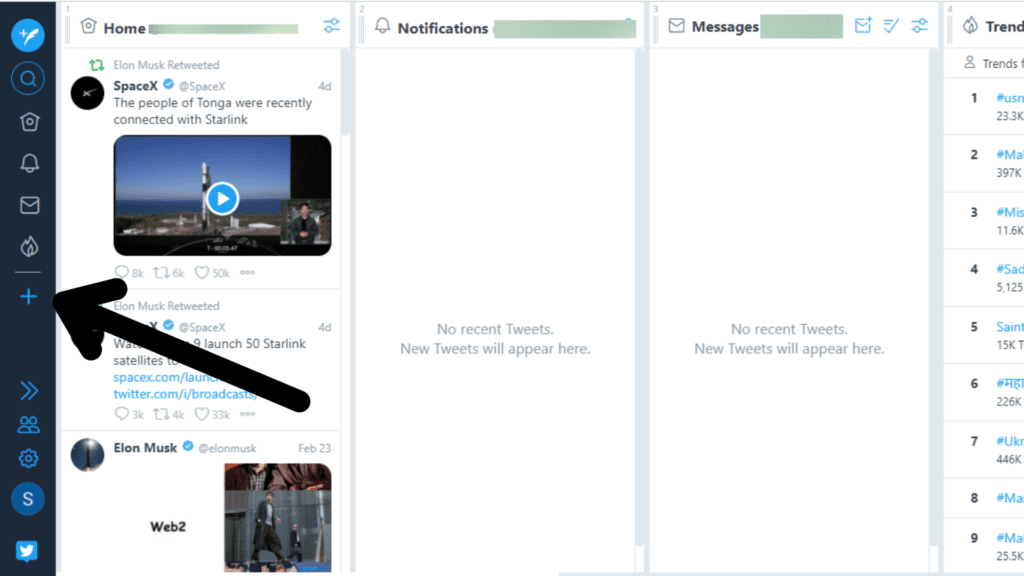The height and width of the screenshot is (576, 1024).
Task: Open trend number 7 with 446K tweets
Action: (x=1010, y=441)
